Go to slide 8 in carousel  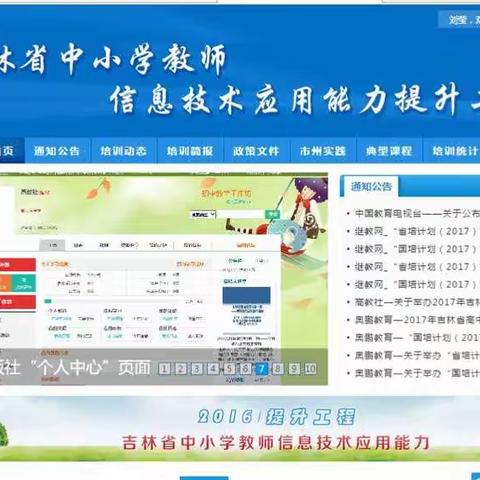[278, 369]
